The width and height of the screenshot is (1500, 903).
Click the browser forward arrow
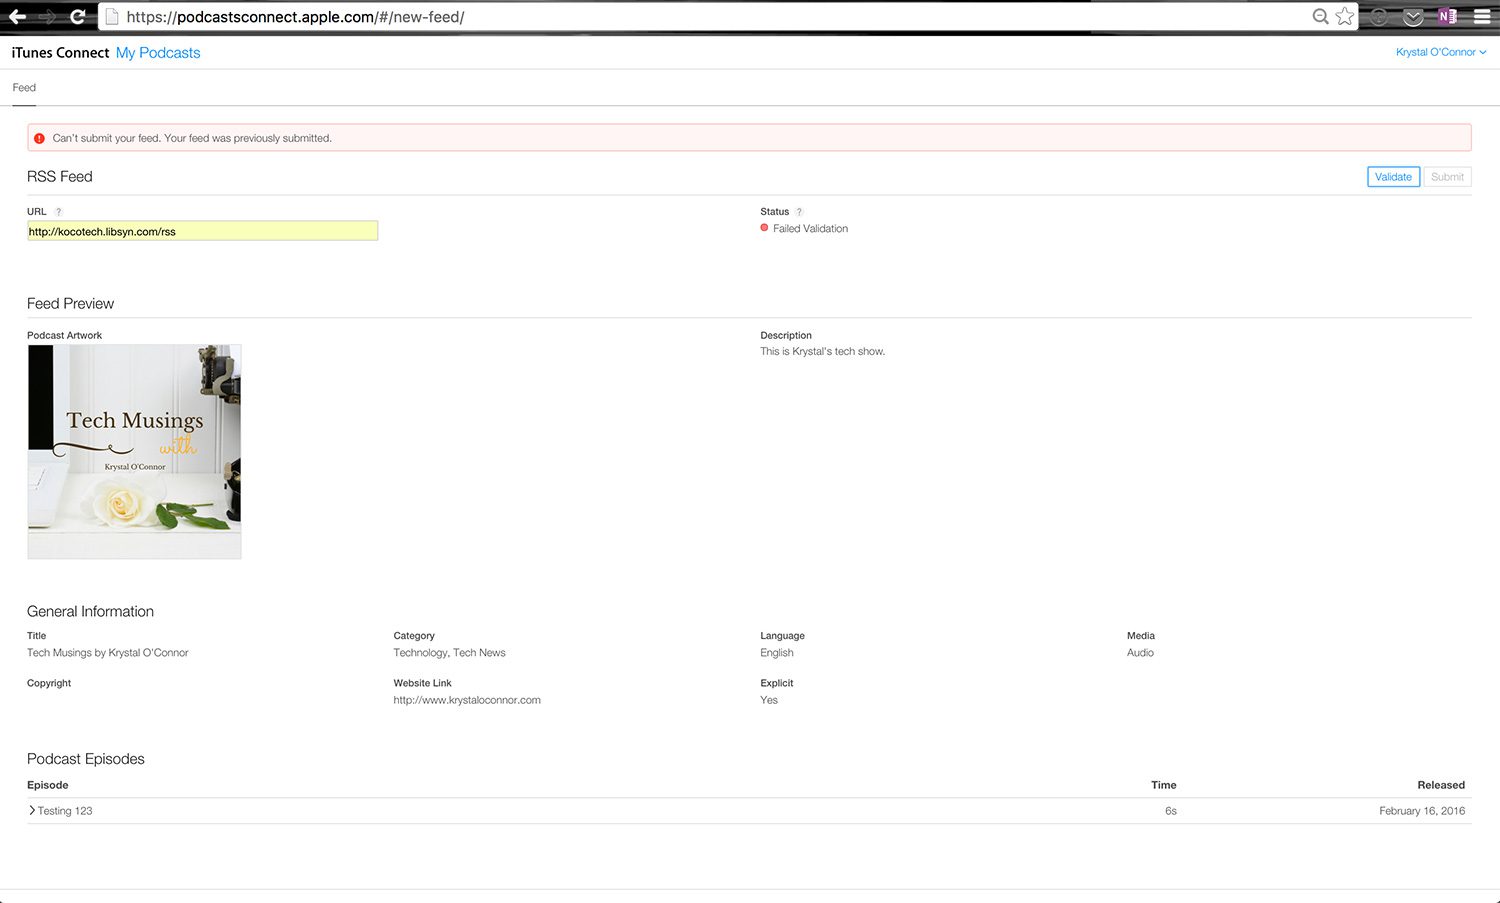click(47, 17)
